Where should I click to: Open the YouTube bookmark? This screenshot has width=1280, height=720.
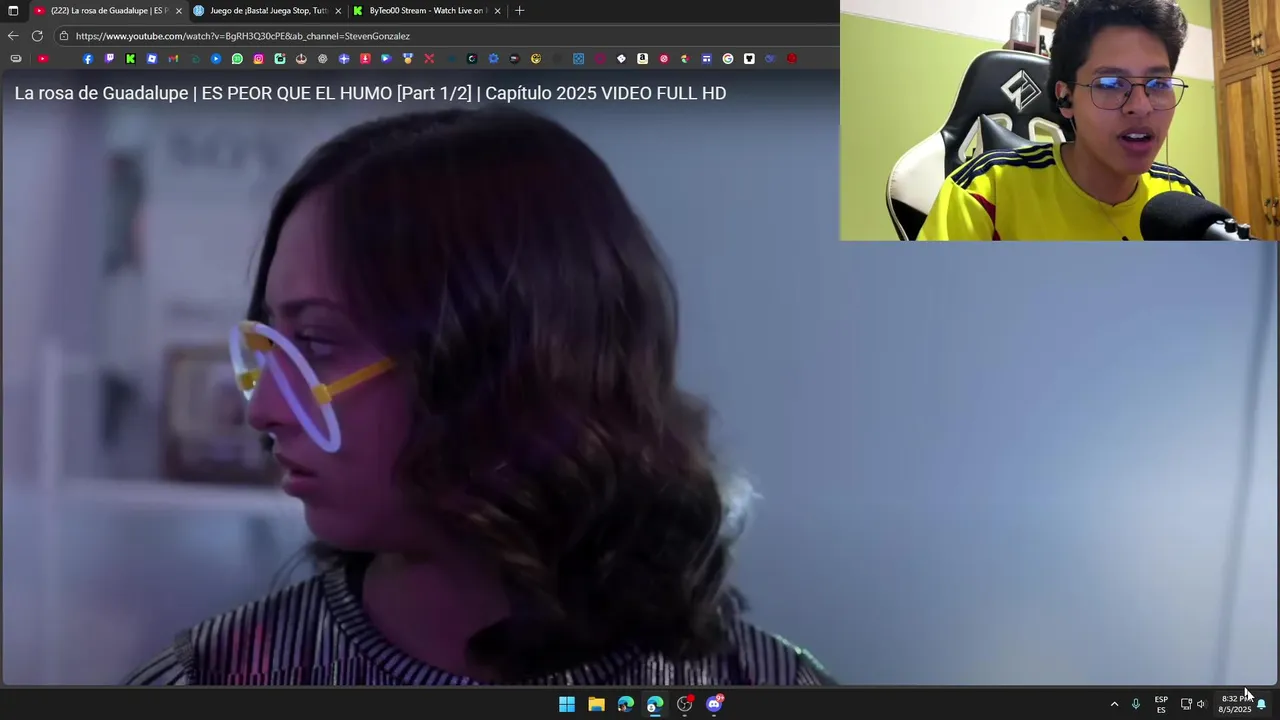43,59
